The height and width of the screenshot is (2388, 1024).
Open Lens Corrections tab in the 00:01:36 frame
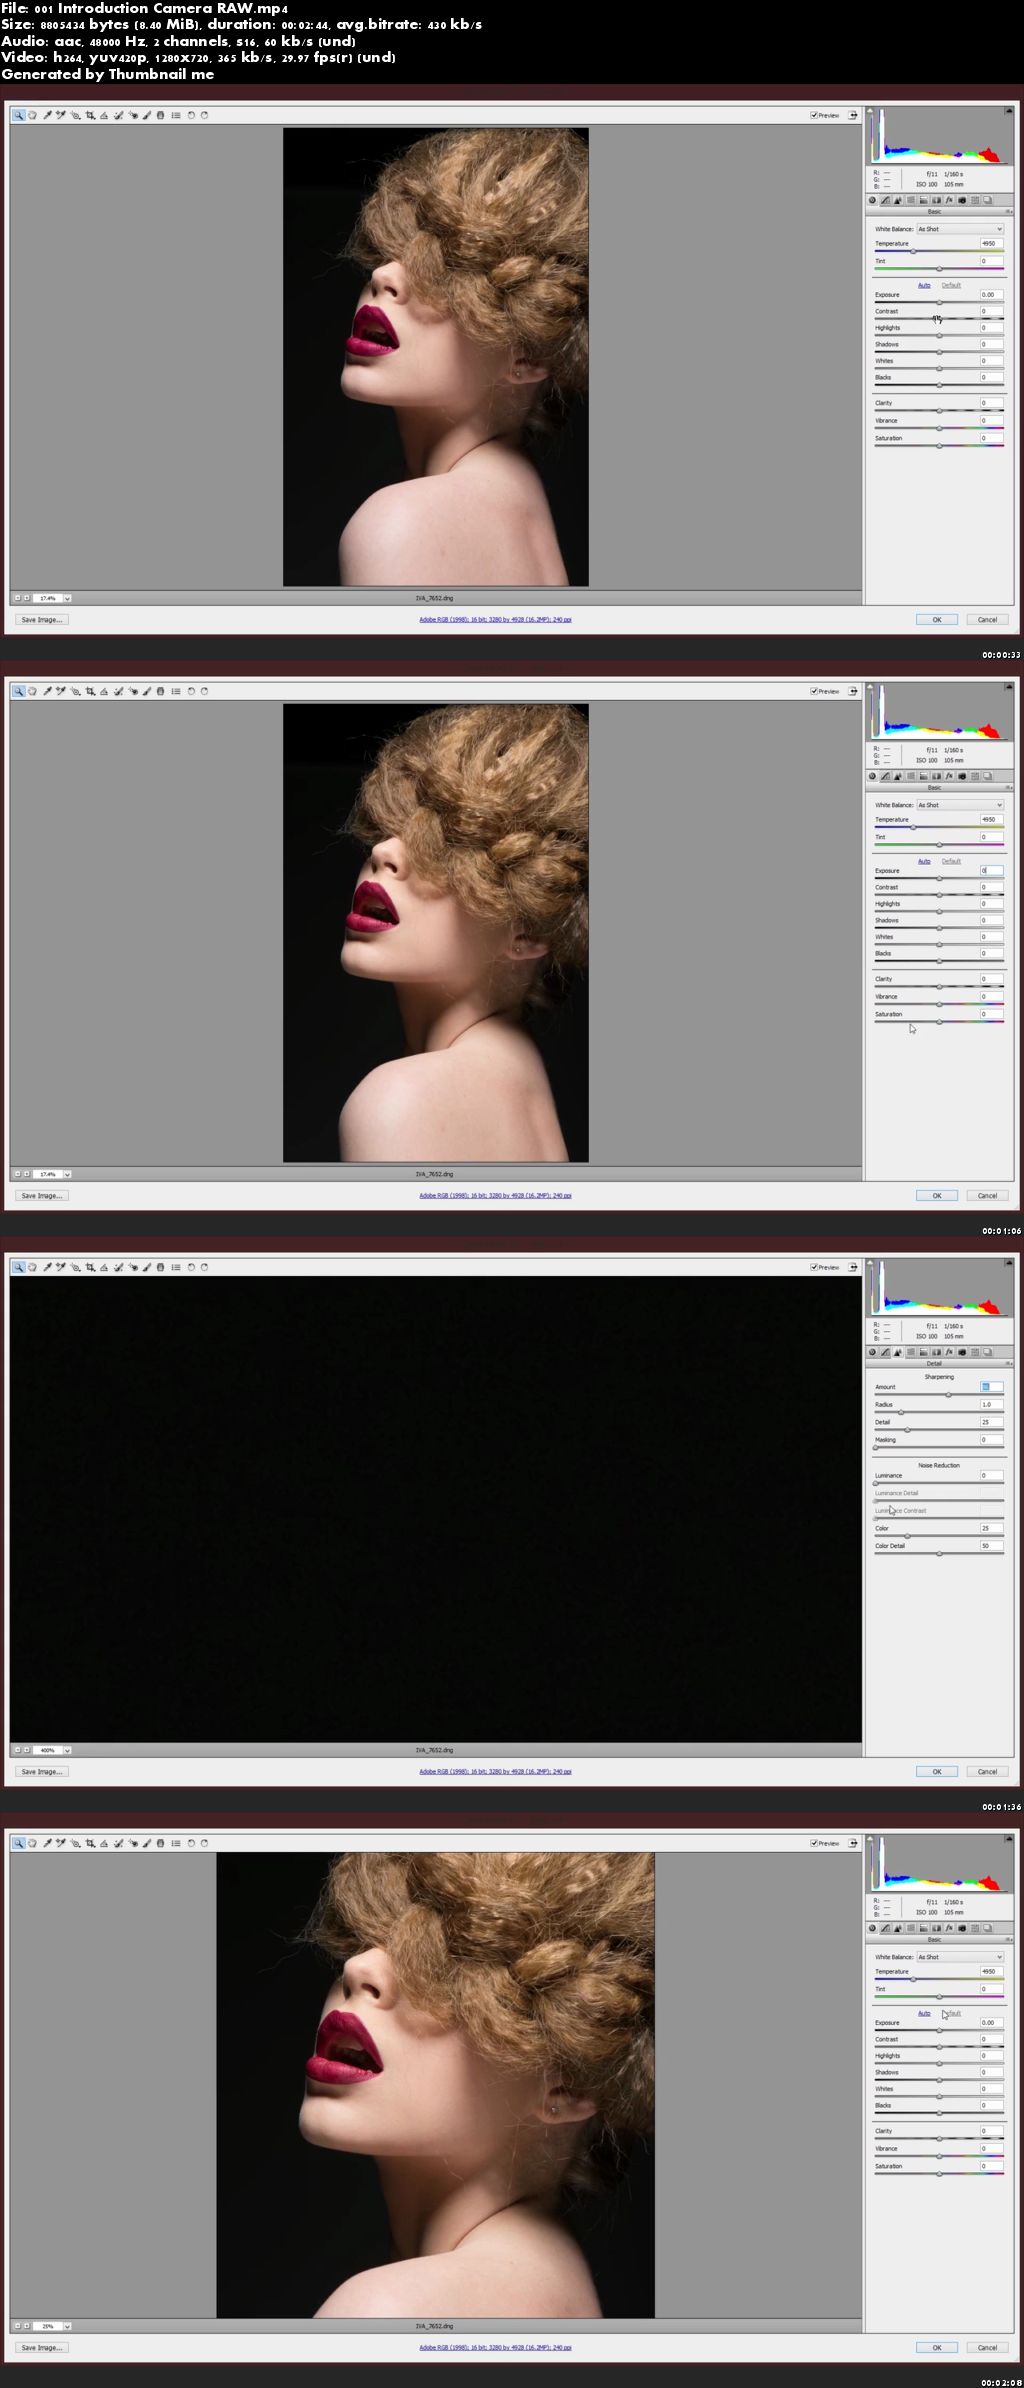click(936, 1352)
